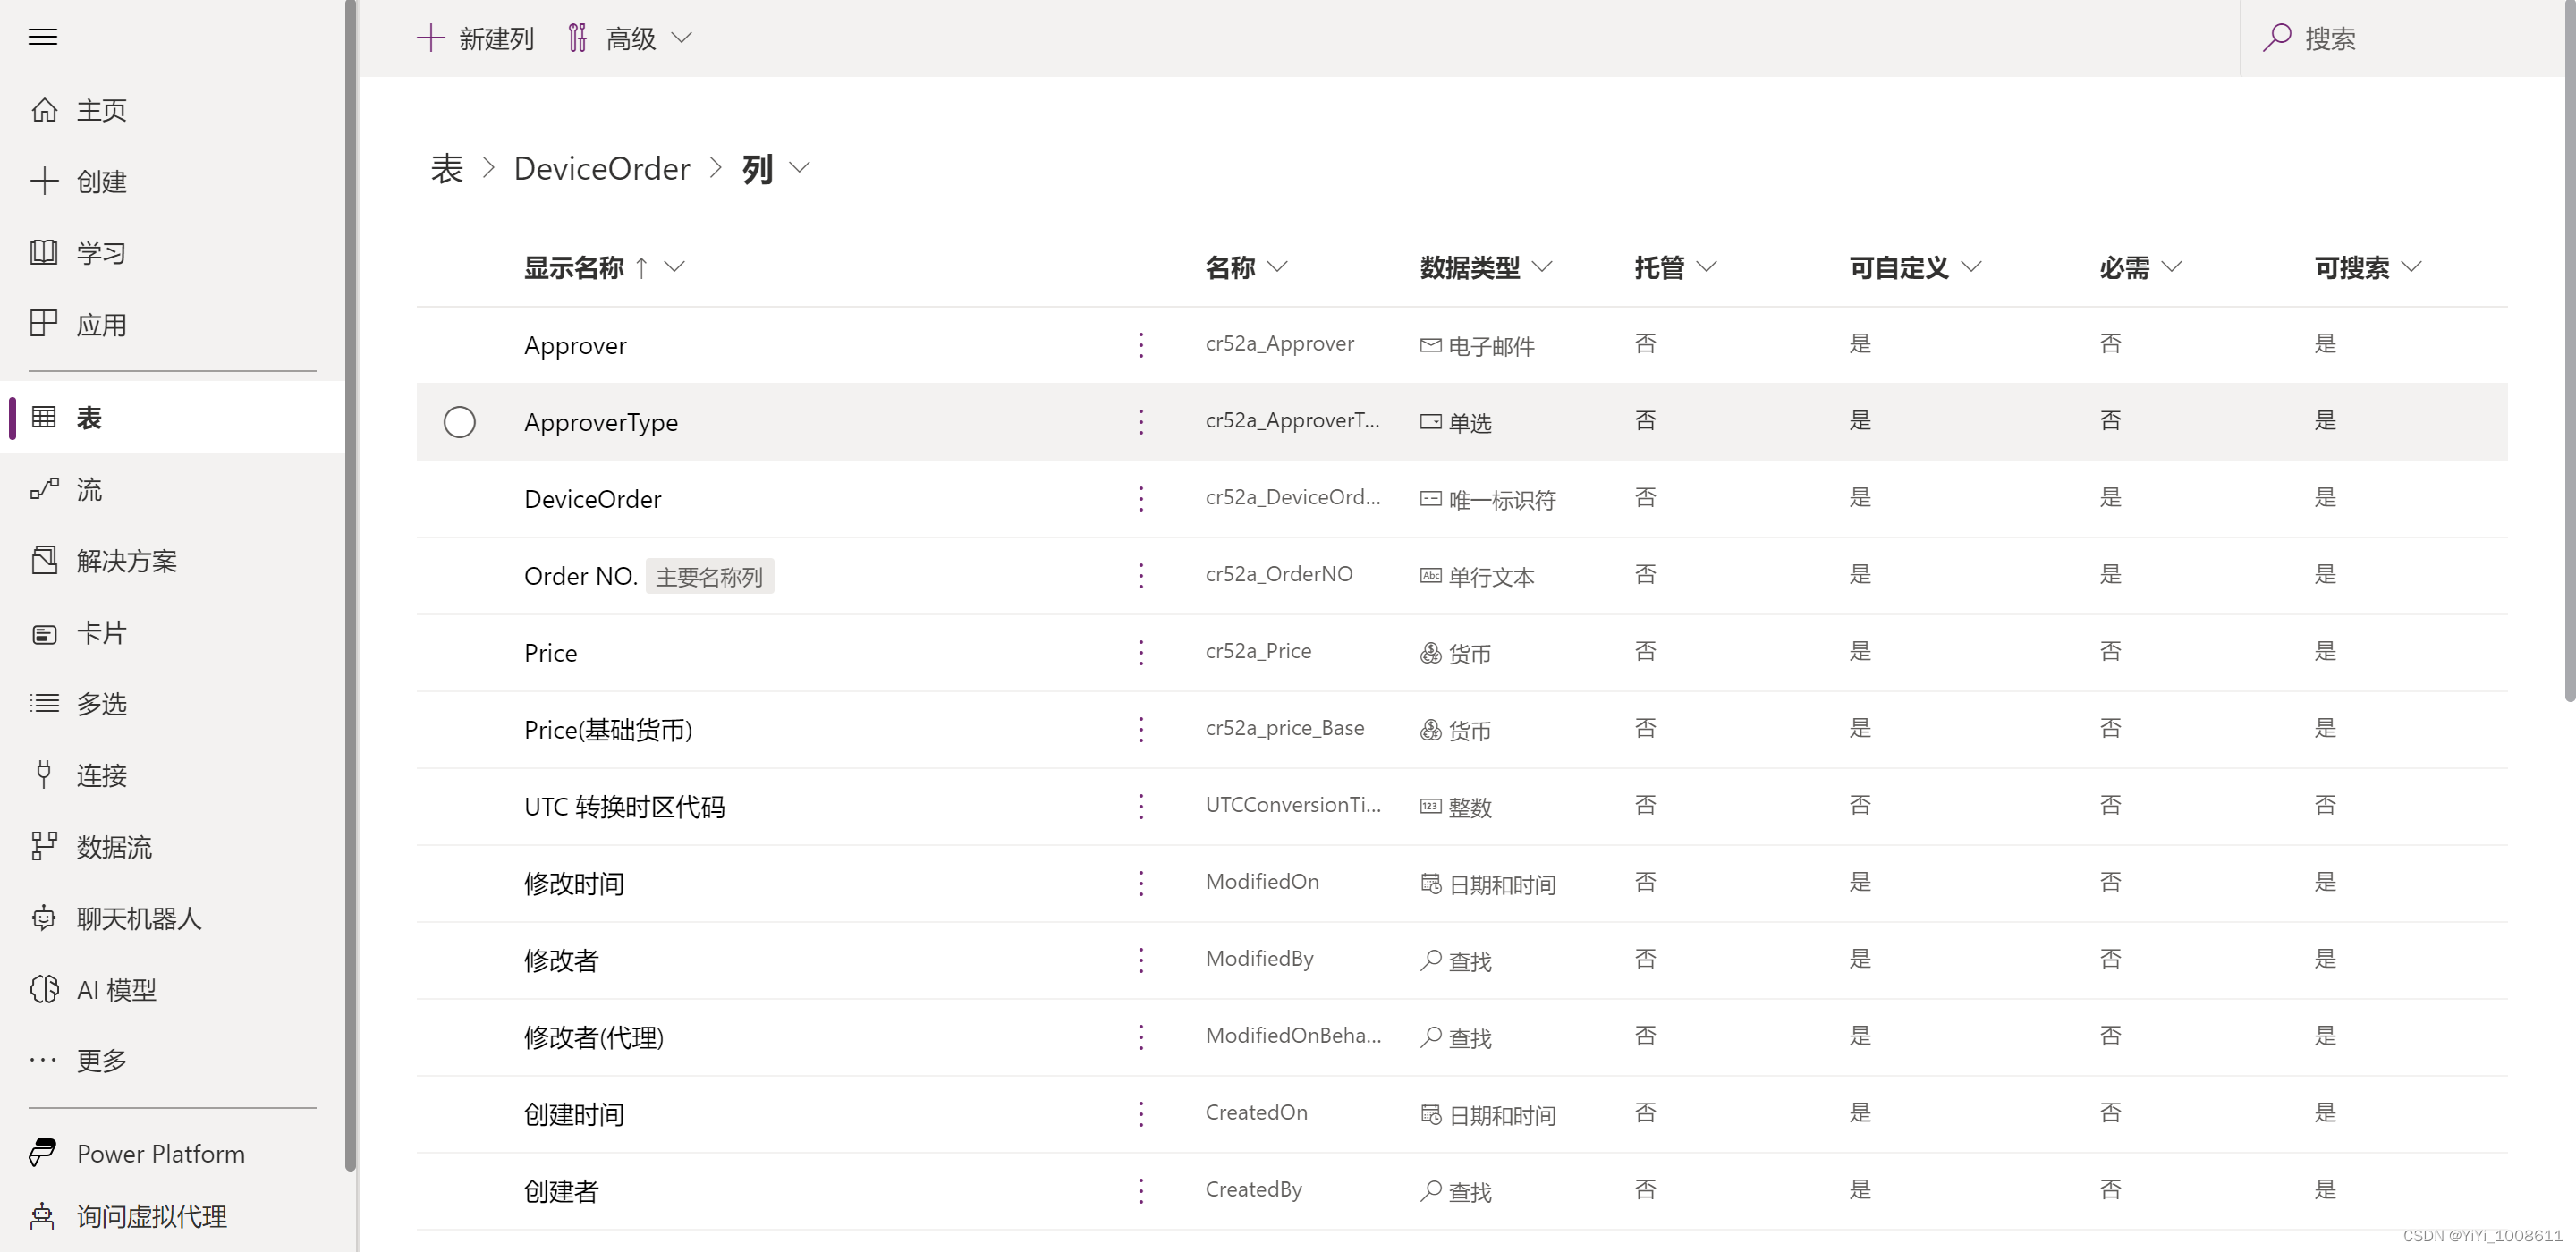The width and height of the screenshot is (2576, 1252).
Task: Click 主页 in the sidebar menu
Action: point(101,110)
